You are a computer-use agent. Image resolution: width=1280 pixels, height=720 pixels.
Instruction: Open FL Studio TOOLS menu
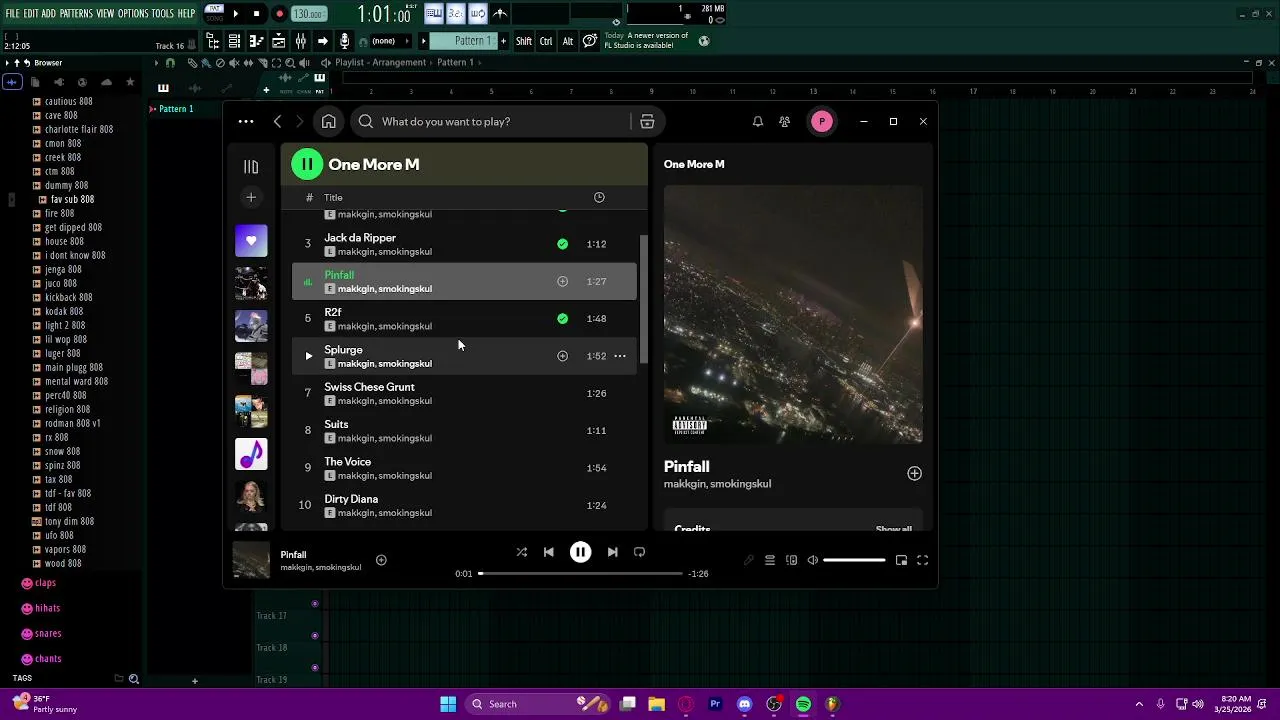coord(162,13)
